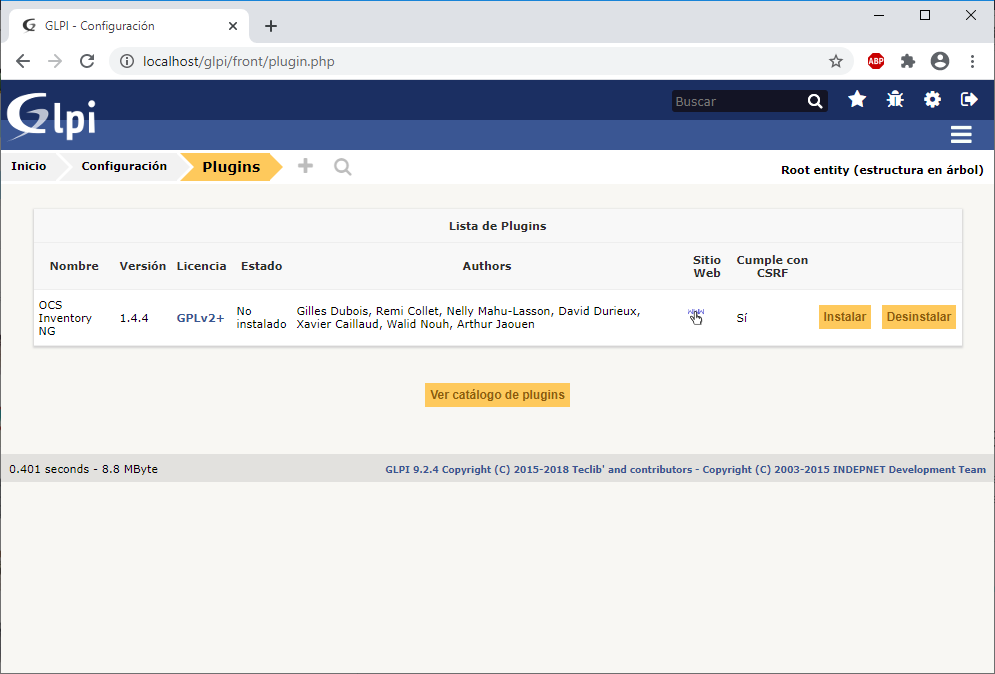Bookmark this page with the star icon
The height and width of the screenshot is (674, 995).
pyautogui.click(x=836, y=62)
